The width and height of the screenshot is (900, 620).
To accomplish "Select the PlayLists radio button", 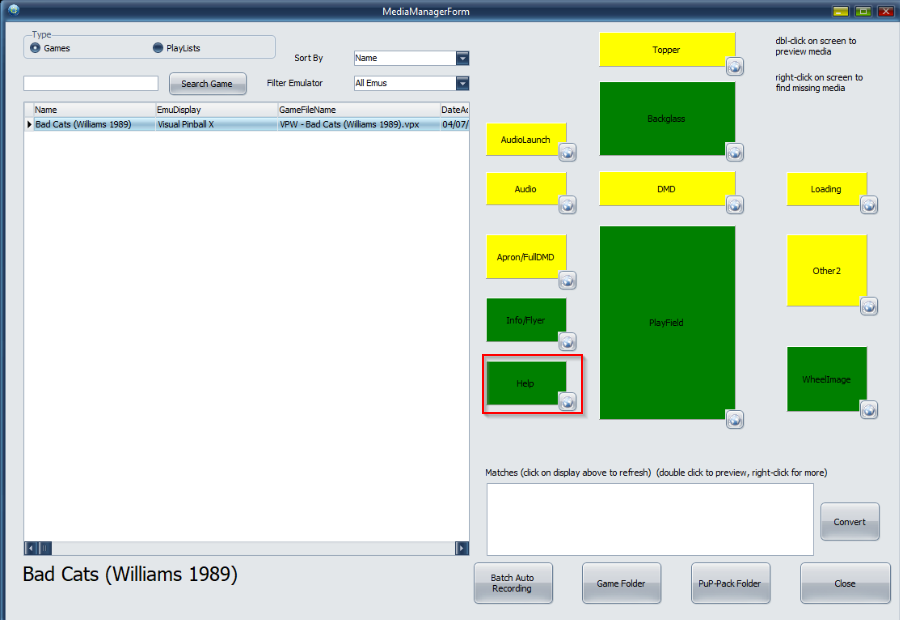I will click(x=158, y=48).
